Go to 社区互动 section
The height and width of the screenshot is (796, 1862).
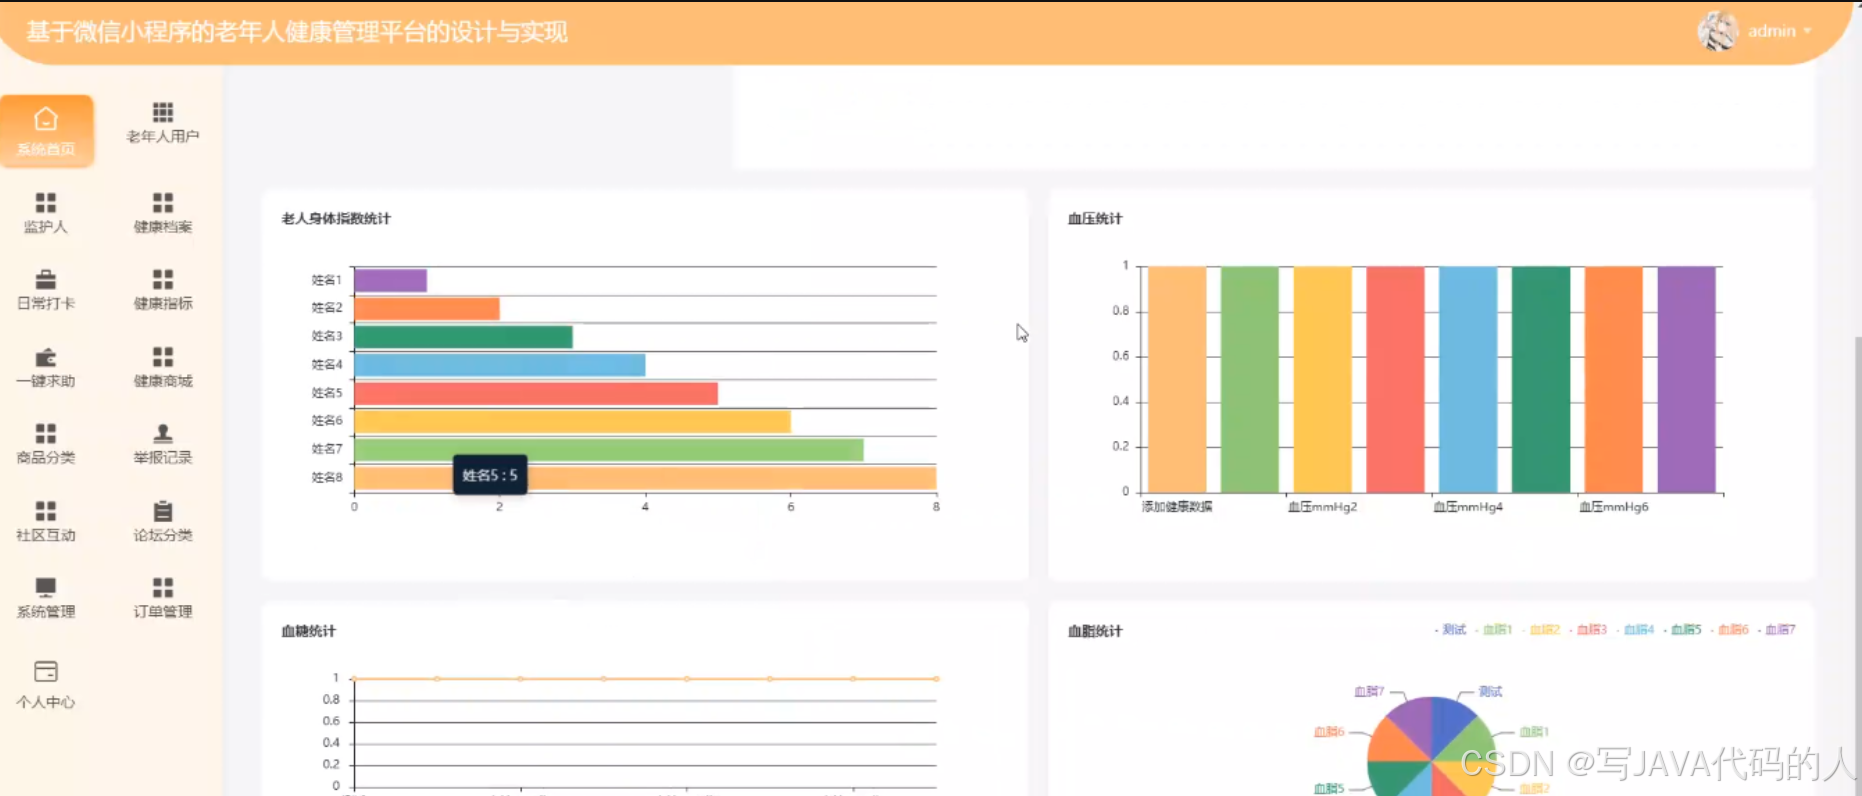tap(46, 522)
